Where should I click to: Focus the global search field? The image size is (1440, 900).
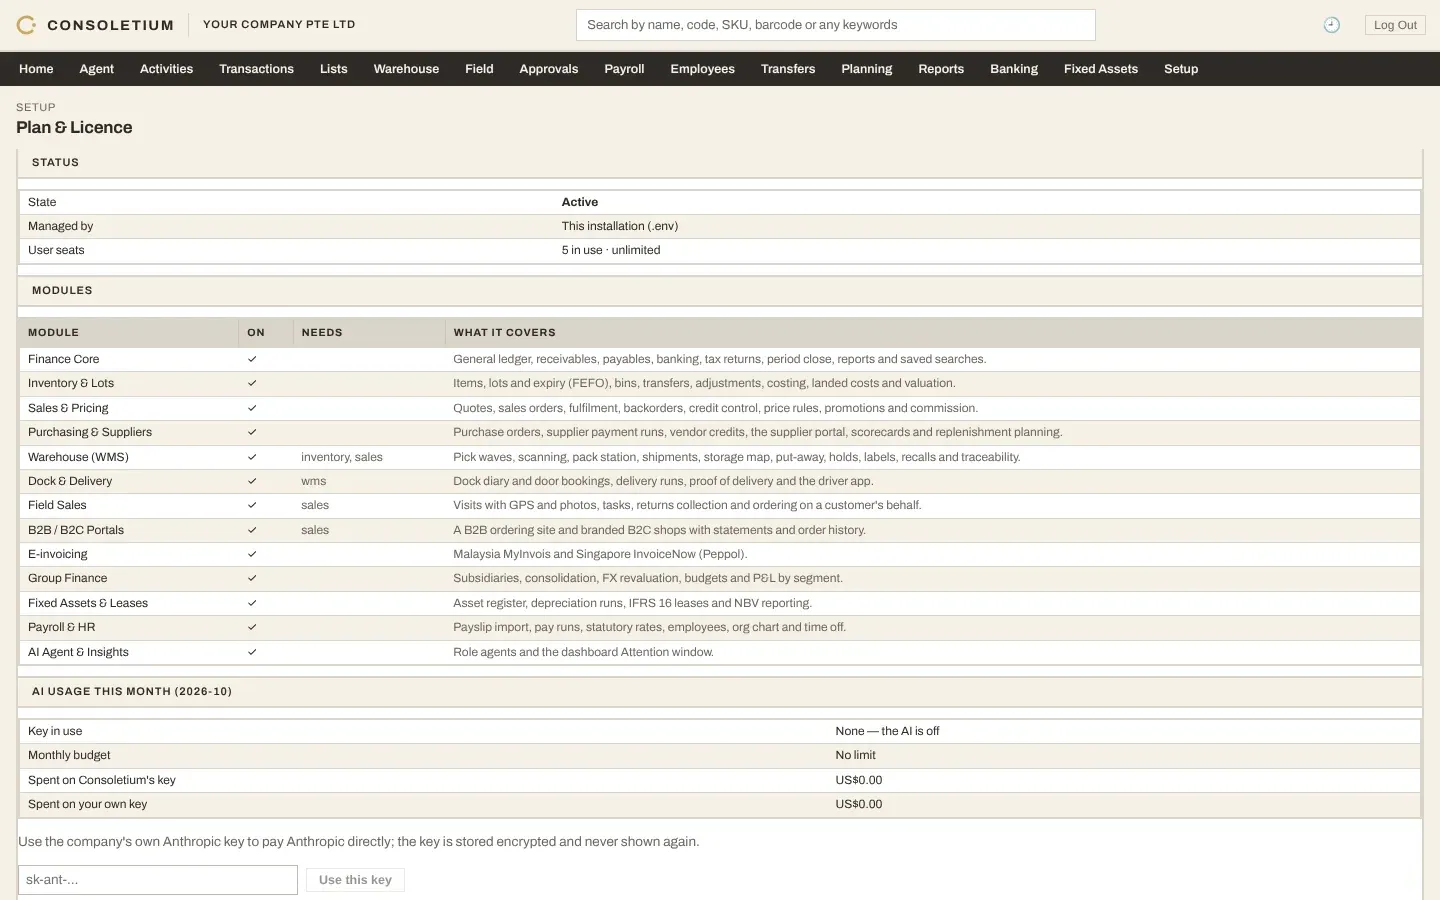(836, 25)
